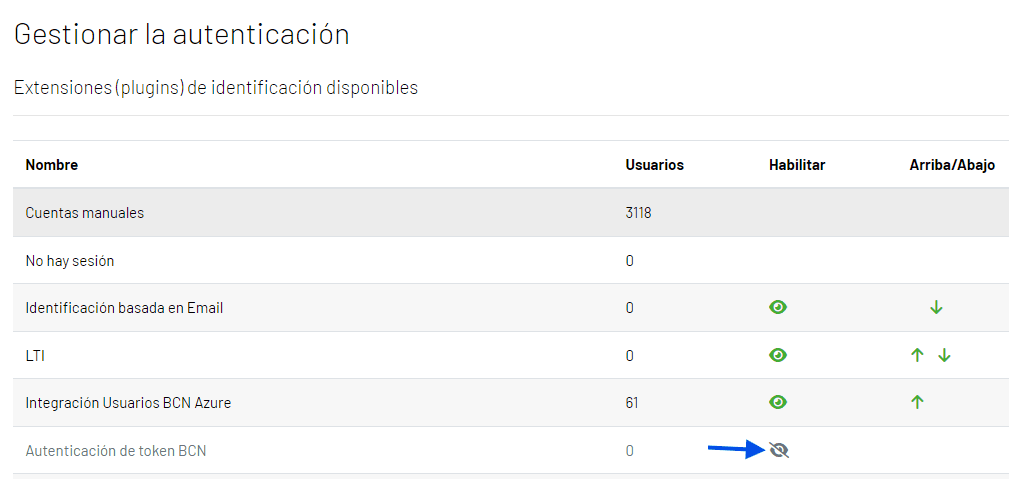
Task: Click the Usuarios column header
Action: (x=654, y=165)
